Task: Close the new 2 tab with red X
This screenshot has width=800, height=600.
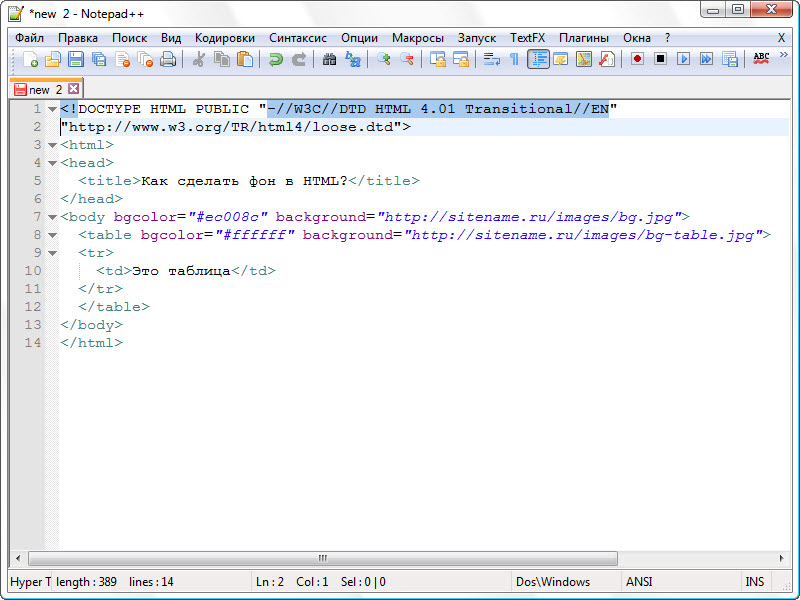Action: (x=73, y=89)
